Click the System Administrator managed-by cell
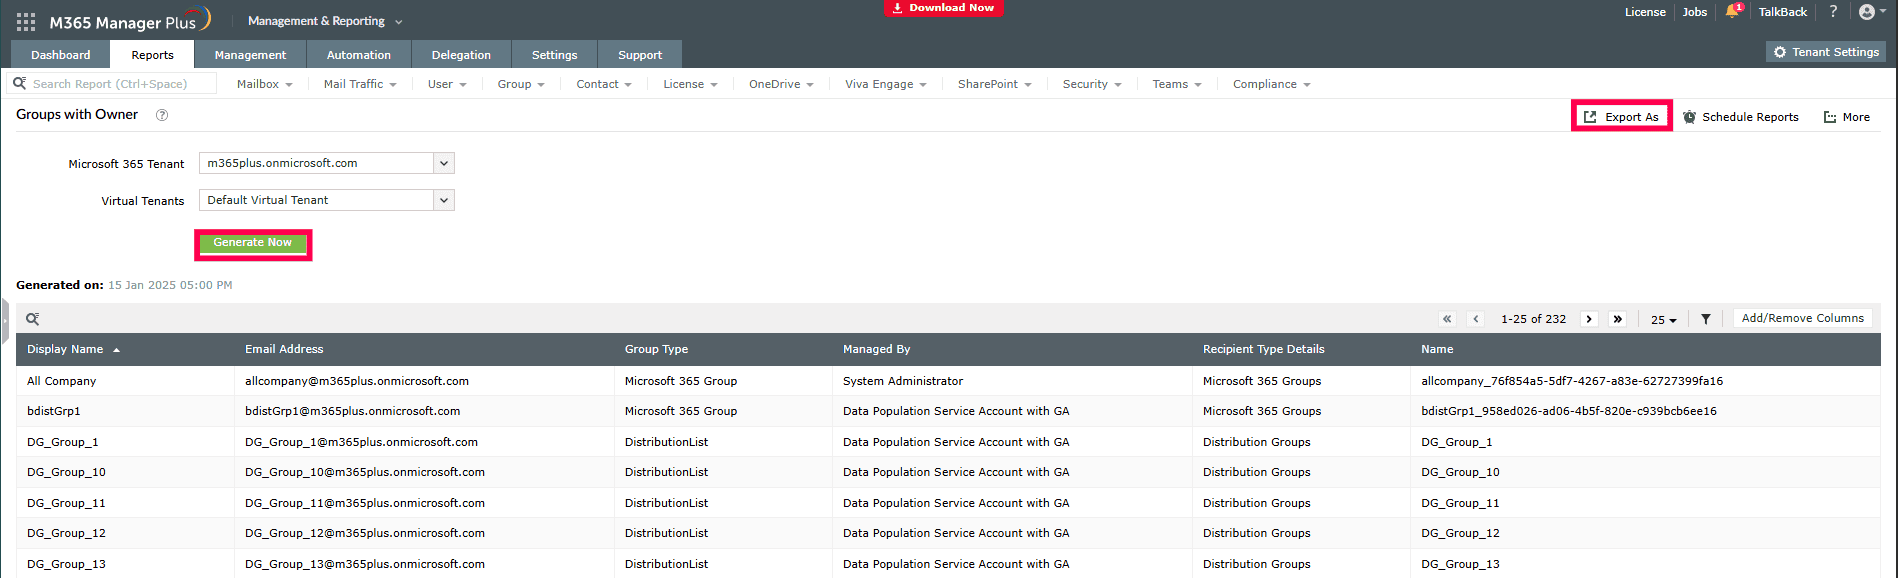The height and width of the screenshot is (578, 1898). (x=903, y=381)
